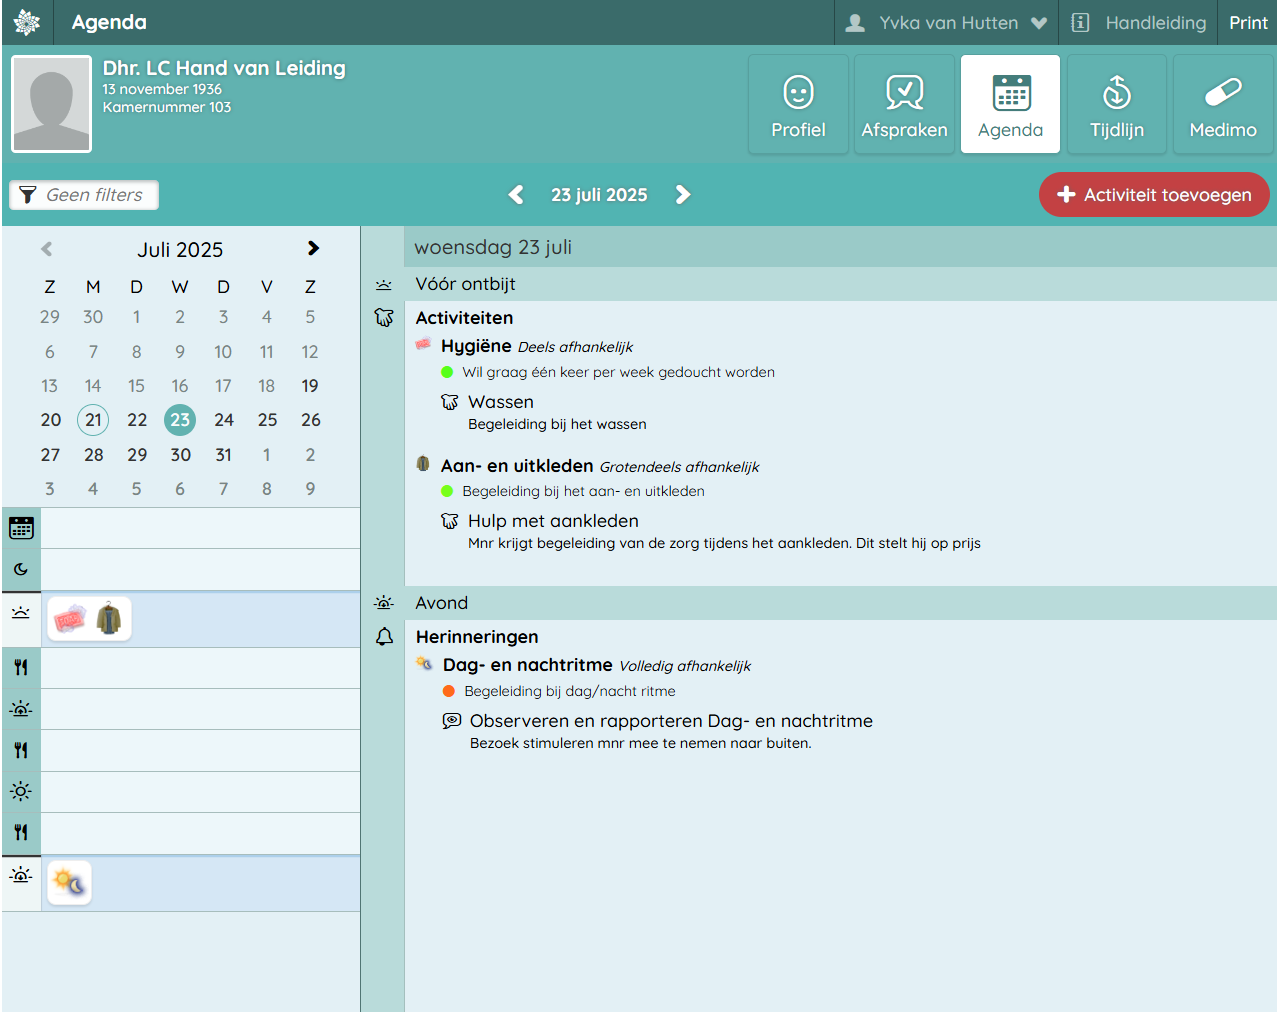Select the calendar overview row icon in the sidebar

click(x=21, y=528)
